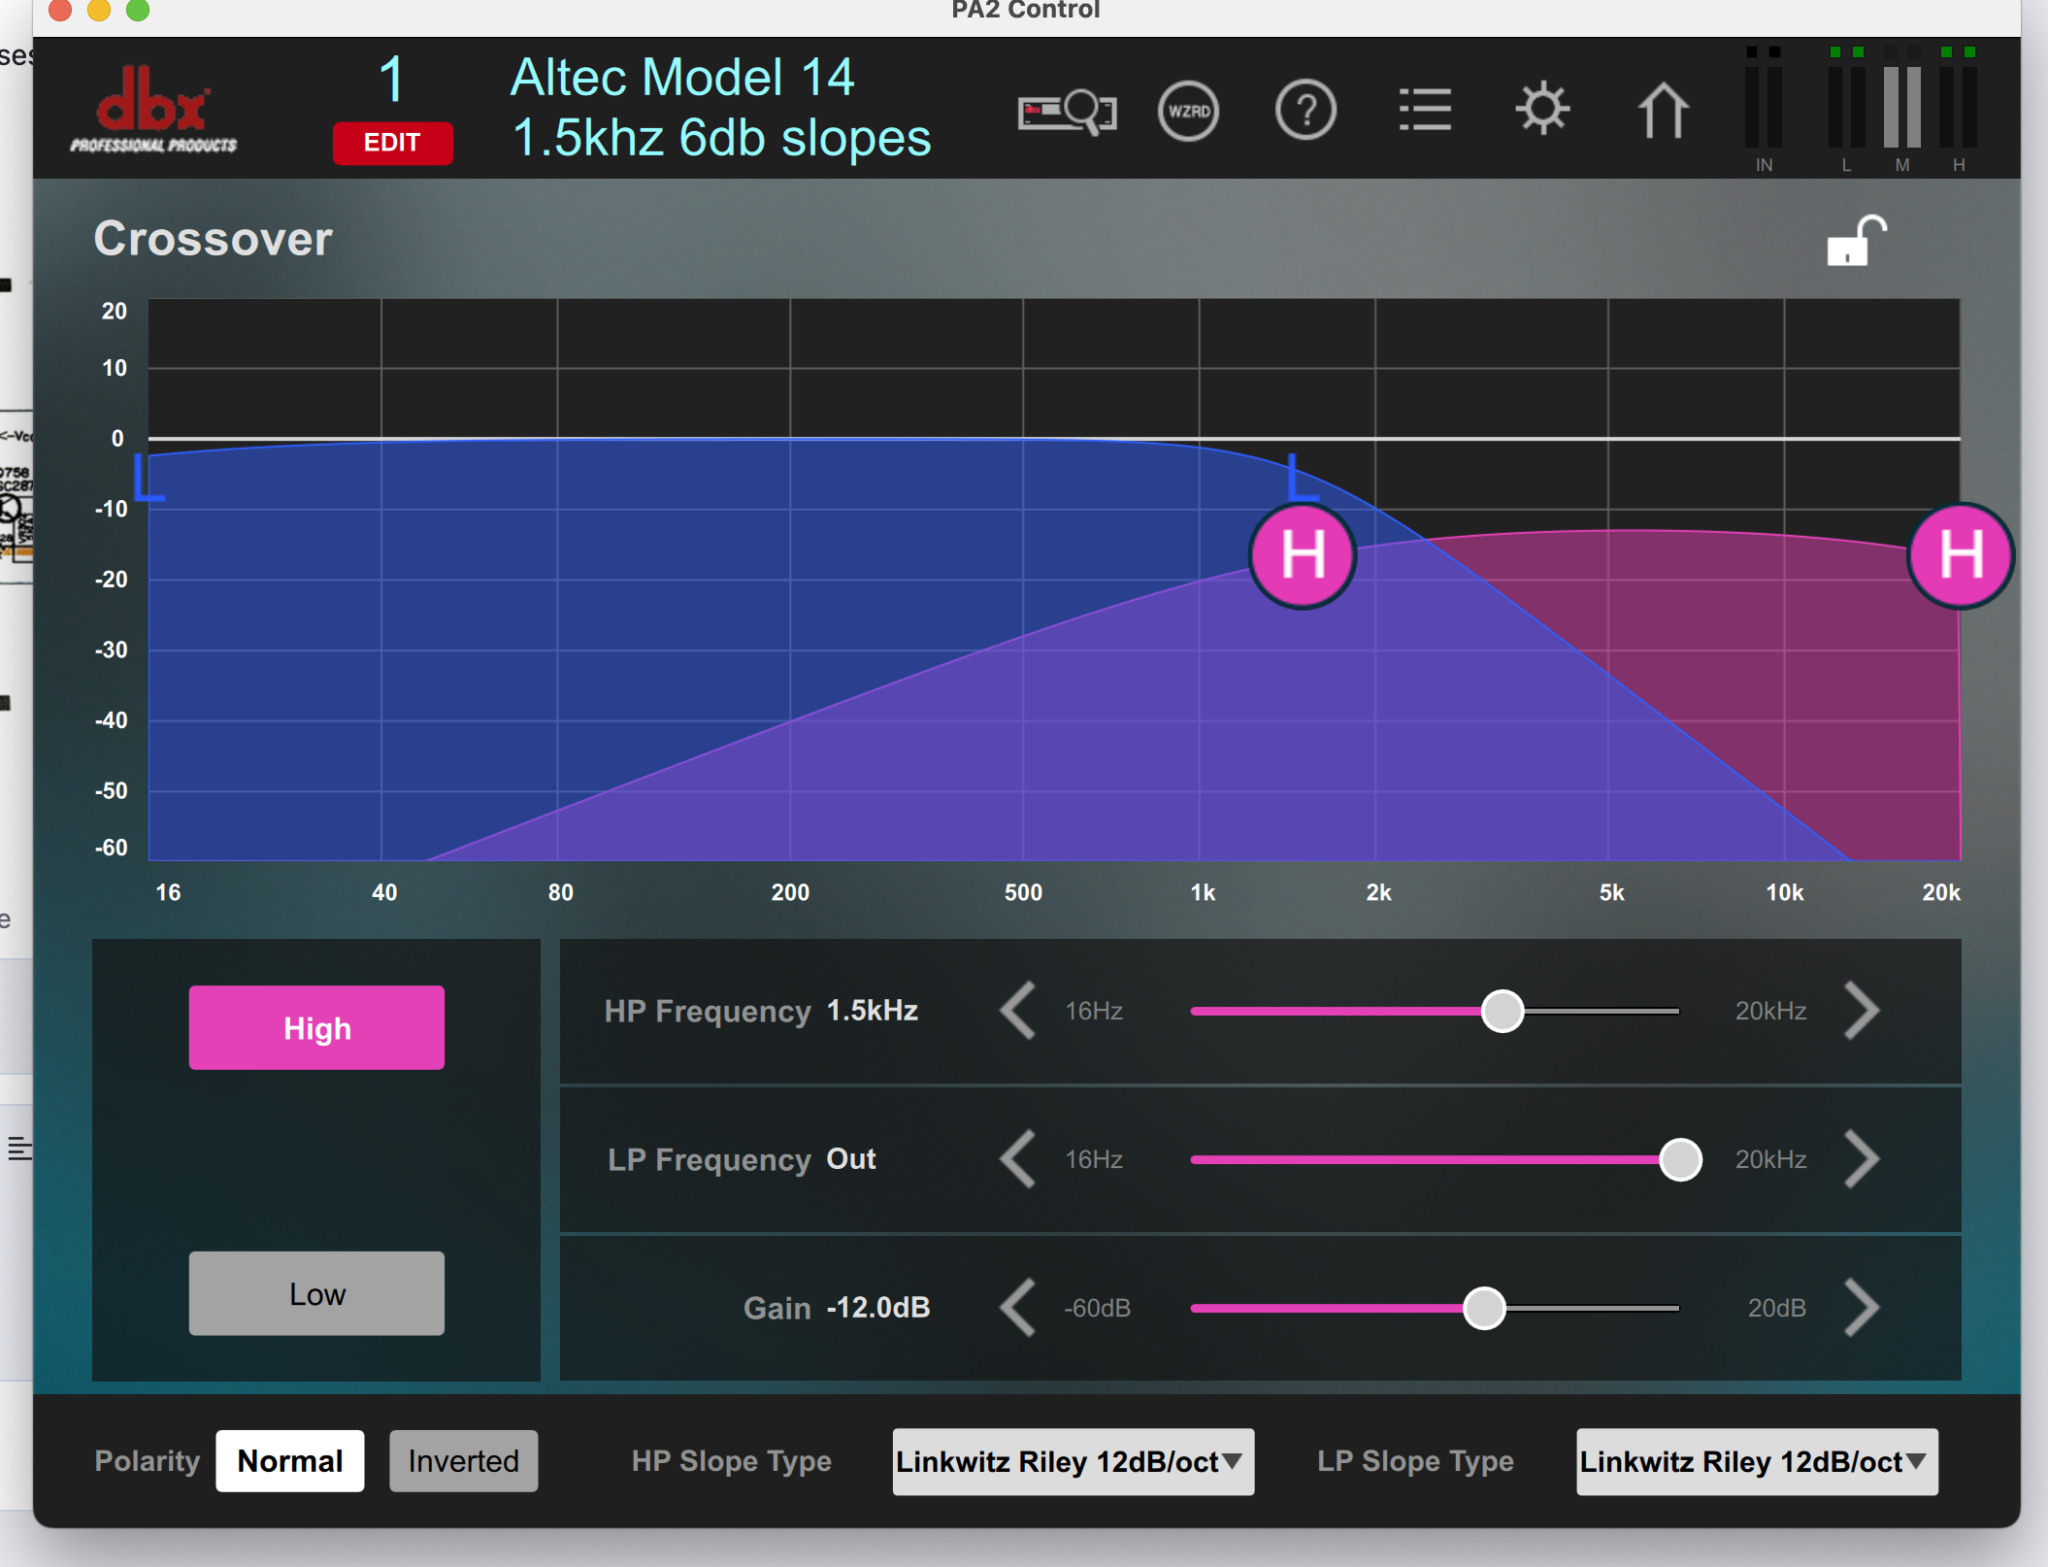Launch the WZRD wizard
This screenshot has width=2048, height=1567.
[1188, 110]
